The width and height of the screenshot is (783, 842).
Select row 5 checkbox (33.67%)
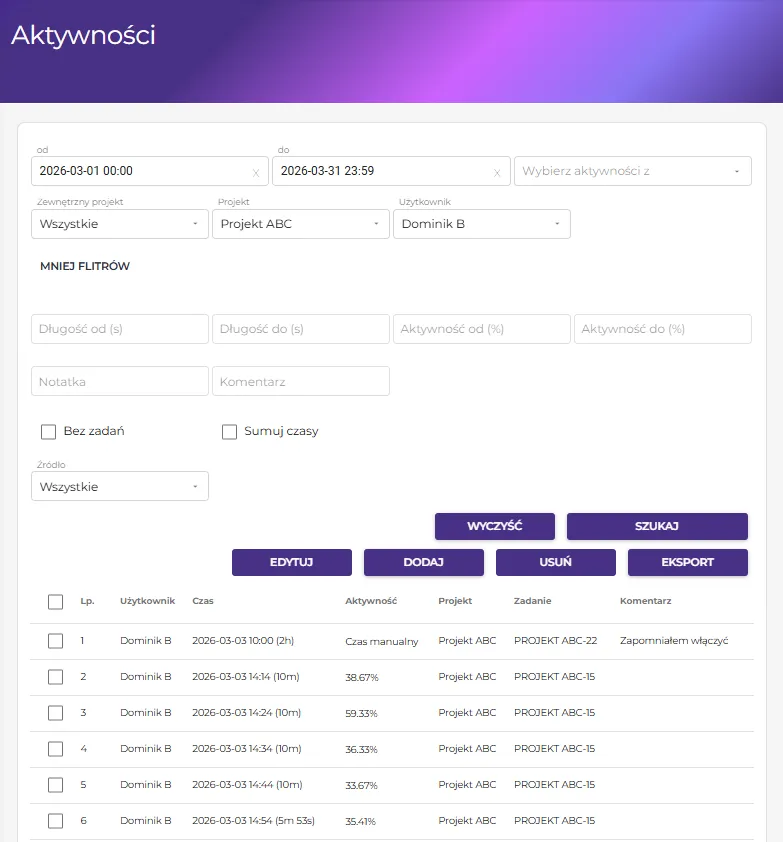click(55, 785)
